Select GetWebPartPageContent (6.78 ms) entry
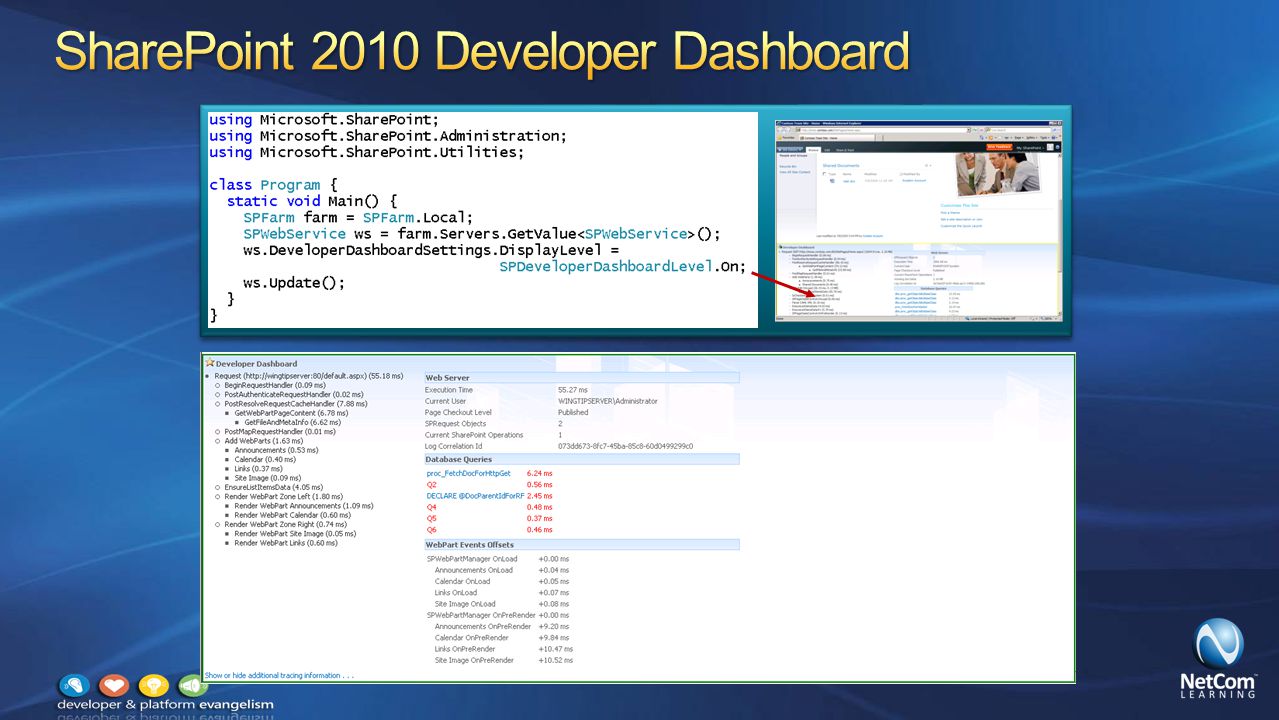1279x720 pixels. click(291, 413)
